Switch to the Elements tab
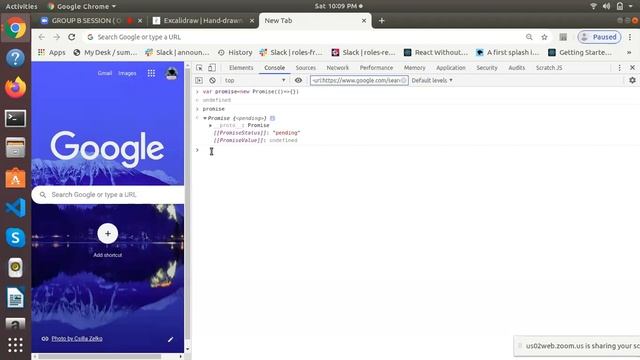Viewport: 640px width, 360px height. click(241, 68)
